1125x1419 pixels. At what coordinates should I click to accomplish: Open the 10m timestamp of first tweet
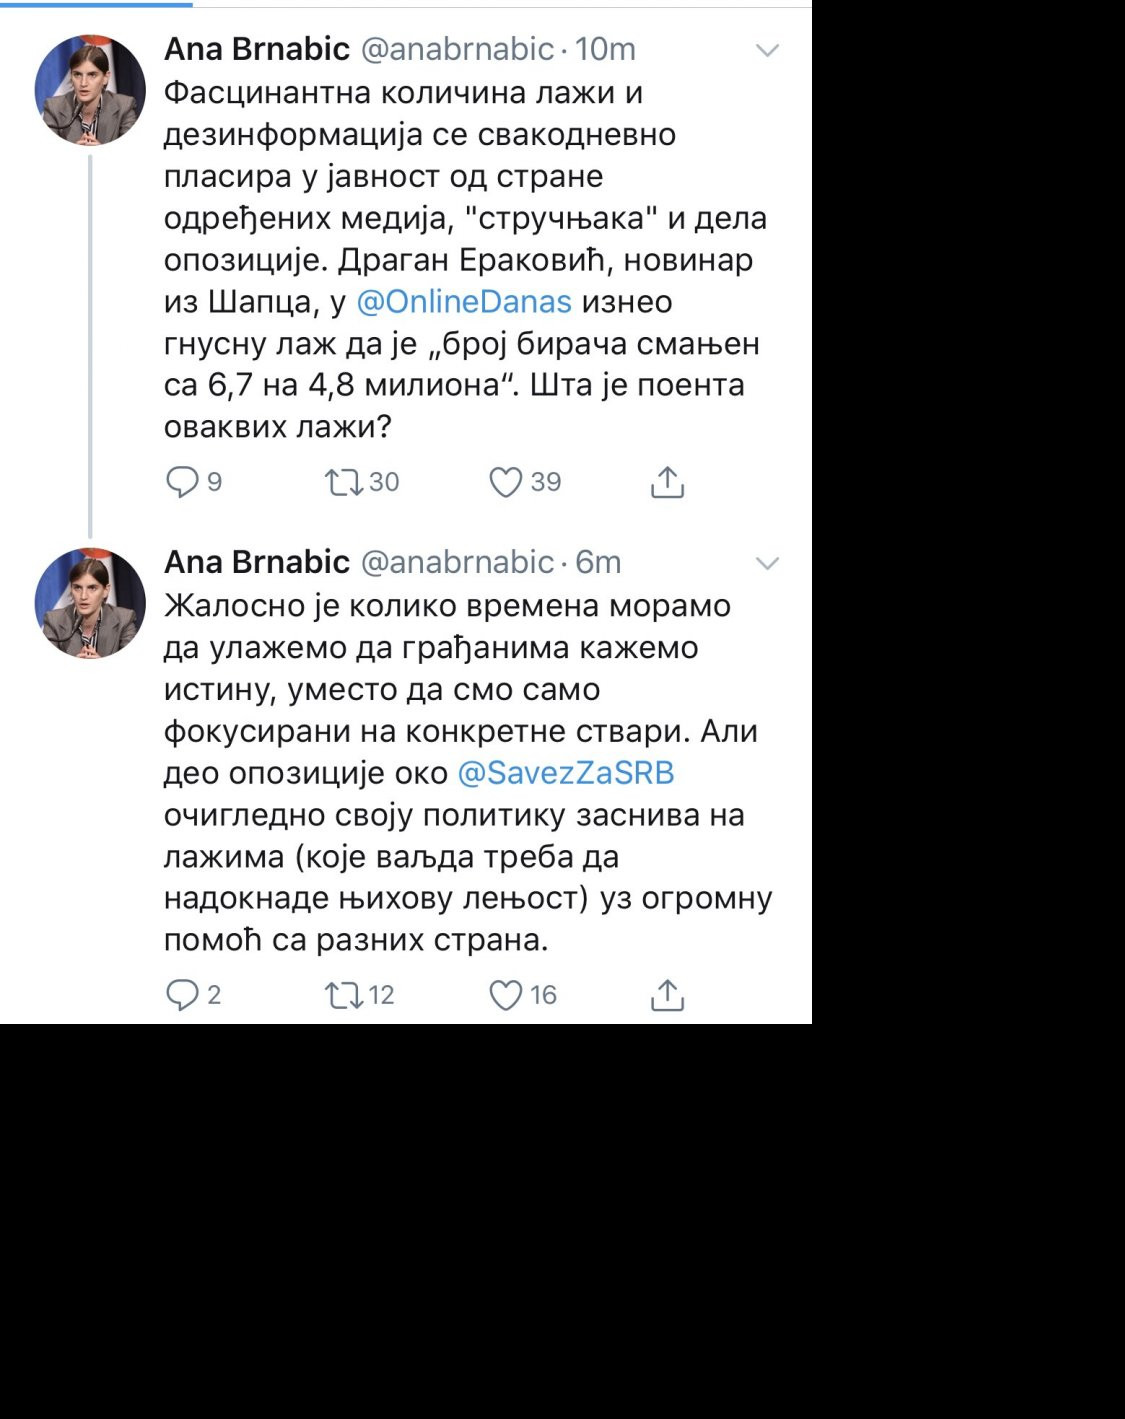[x=605, y=49]
